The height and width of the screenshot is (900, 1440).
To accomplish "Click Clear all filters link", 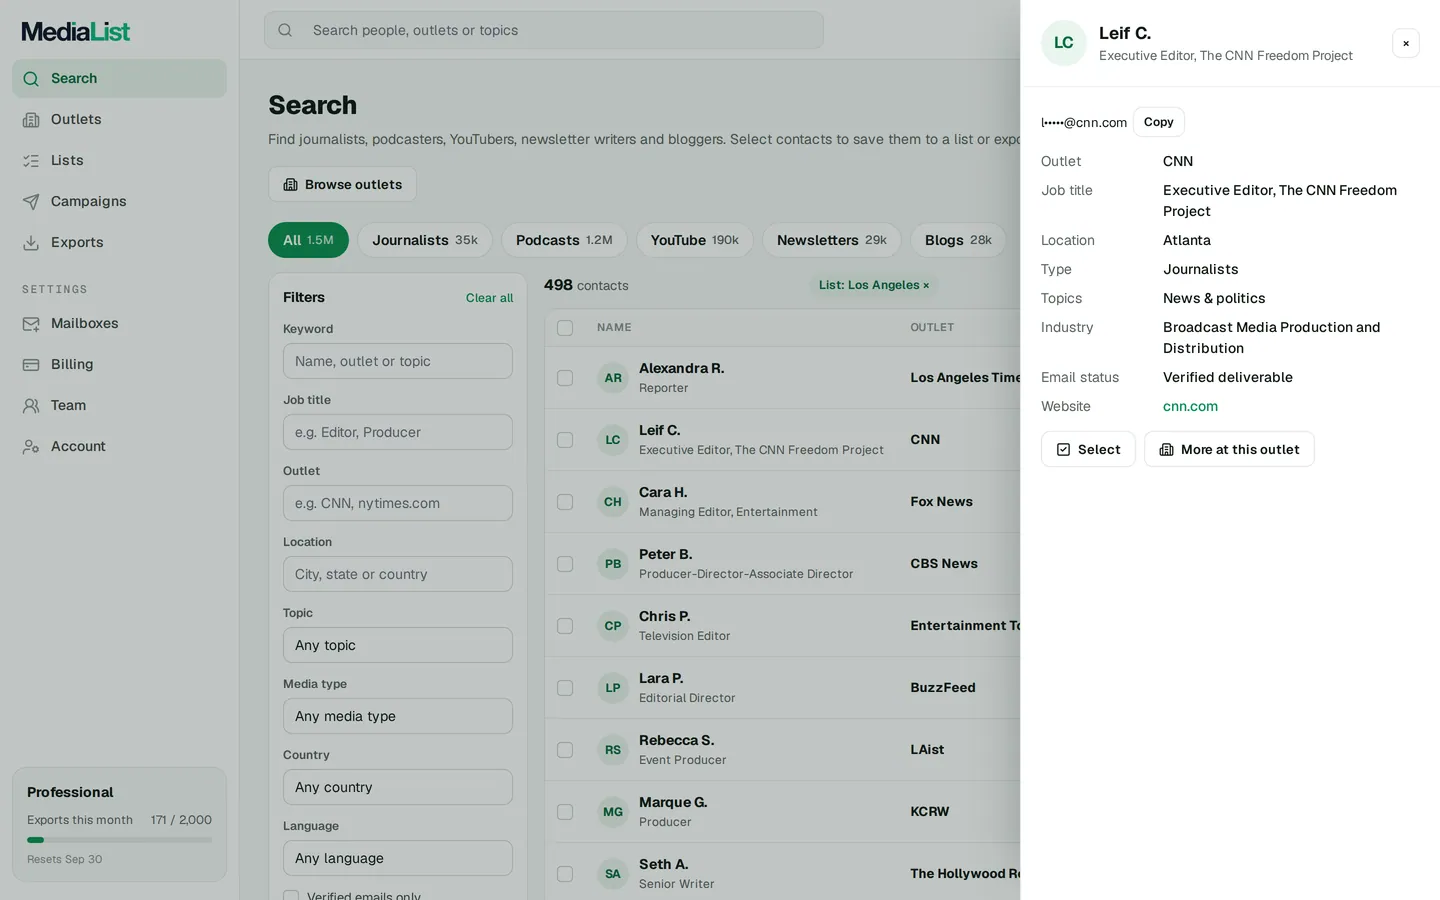I will click(489, 298).
